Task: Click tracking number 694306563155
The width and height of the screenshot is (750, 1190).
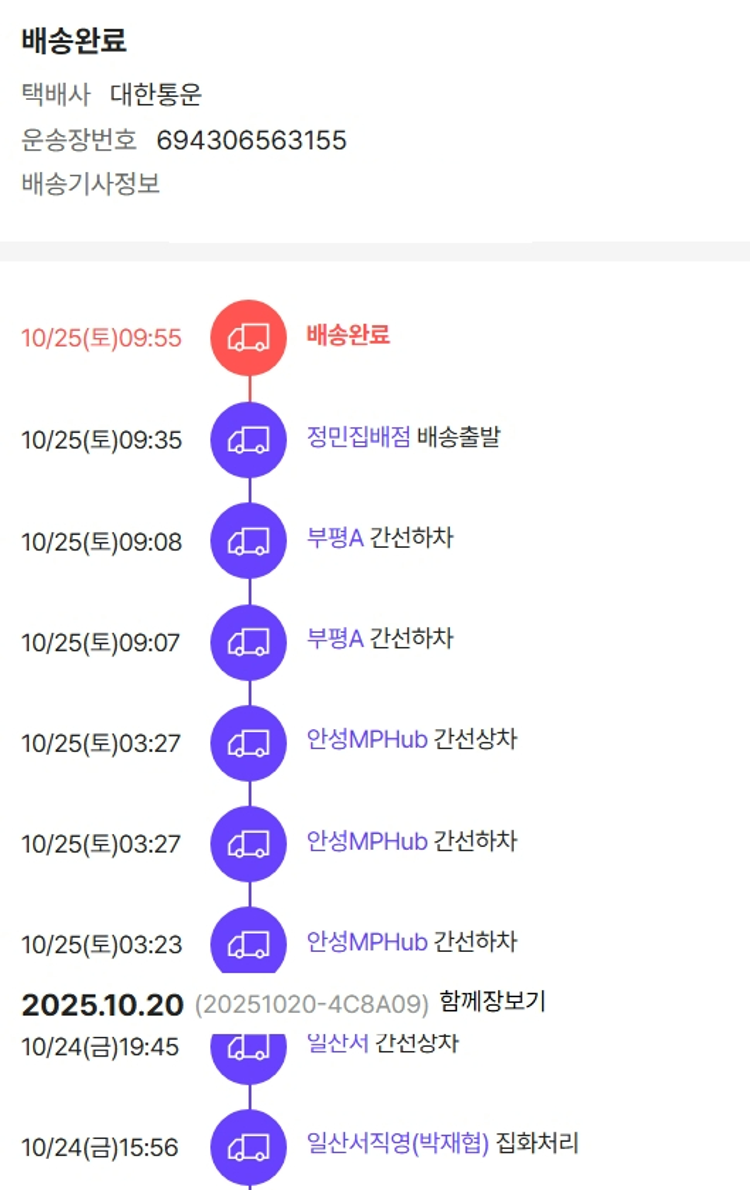Action: [251, 140]
